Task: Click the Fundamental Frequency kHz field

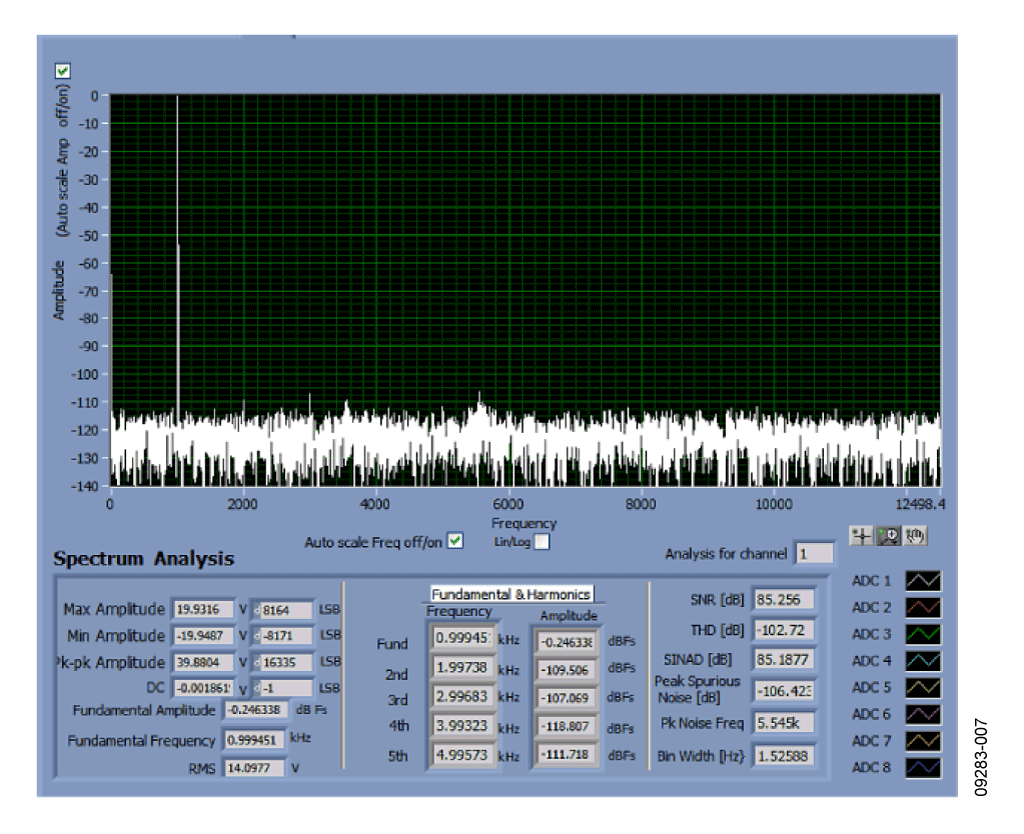Action: (254, 740)
